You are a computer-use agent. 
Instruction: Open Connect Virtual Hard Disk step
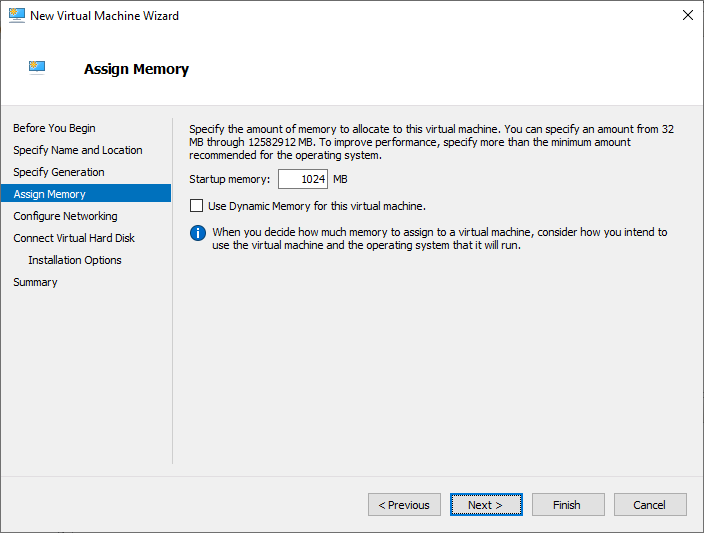[74, 238]
